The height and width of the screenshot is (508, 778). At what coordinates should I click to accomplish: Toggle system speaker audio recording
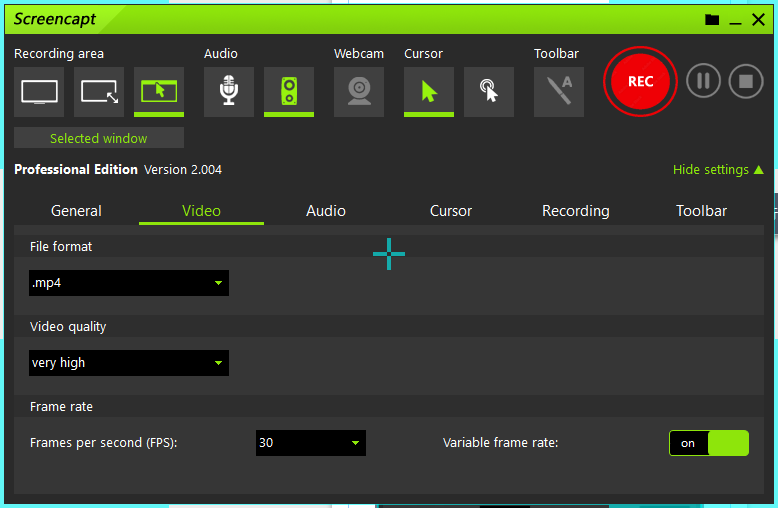[289, 92]
